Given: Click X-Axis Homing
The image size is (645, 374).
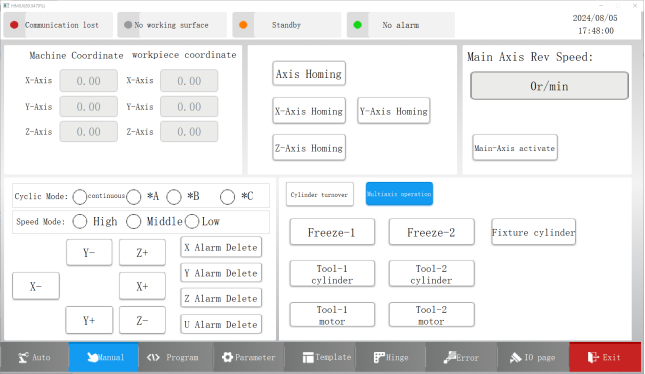Looking at the screenshot, I should point(309,111).
